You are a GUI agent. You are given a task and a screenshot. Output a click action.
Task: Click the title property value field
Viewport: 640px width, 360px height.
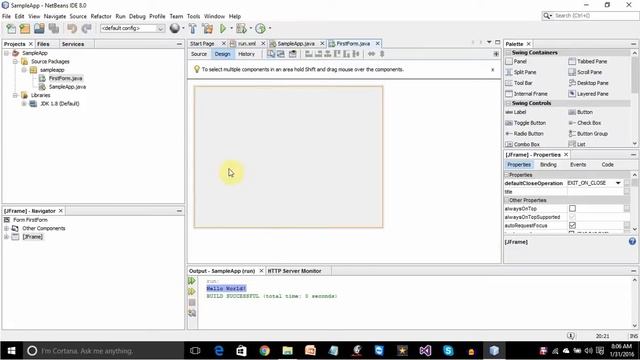[x=595, y=192]
